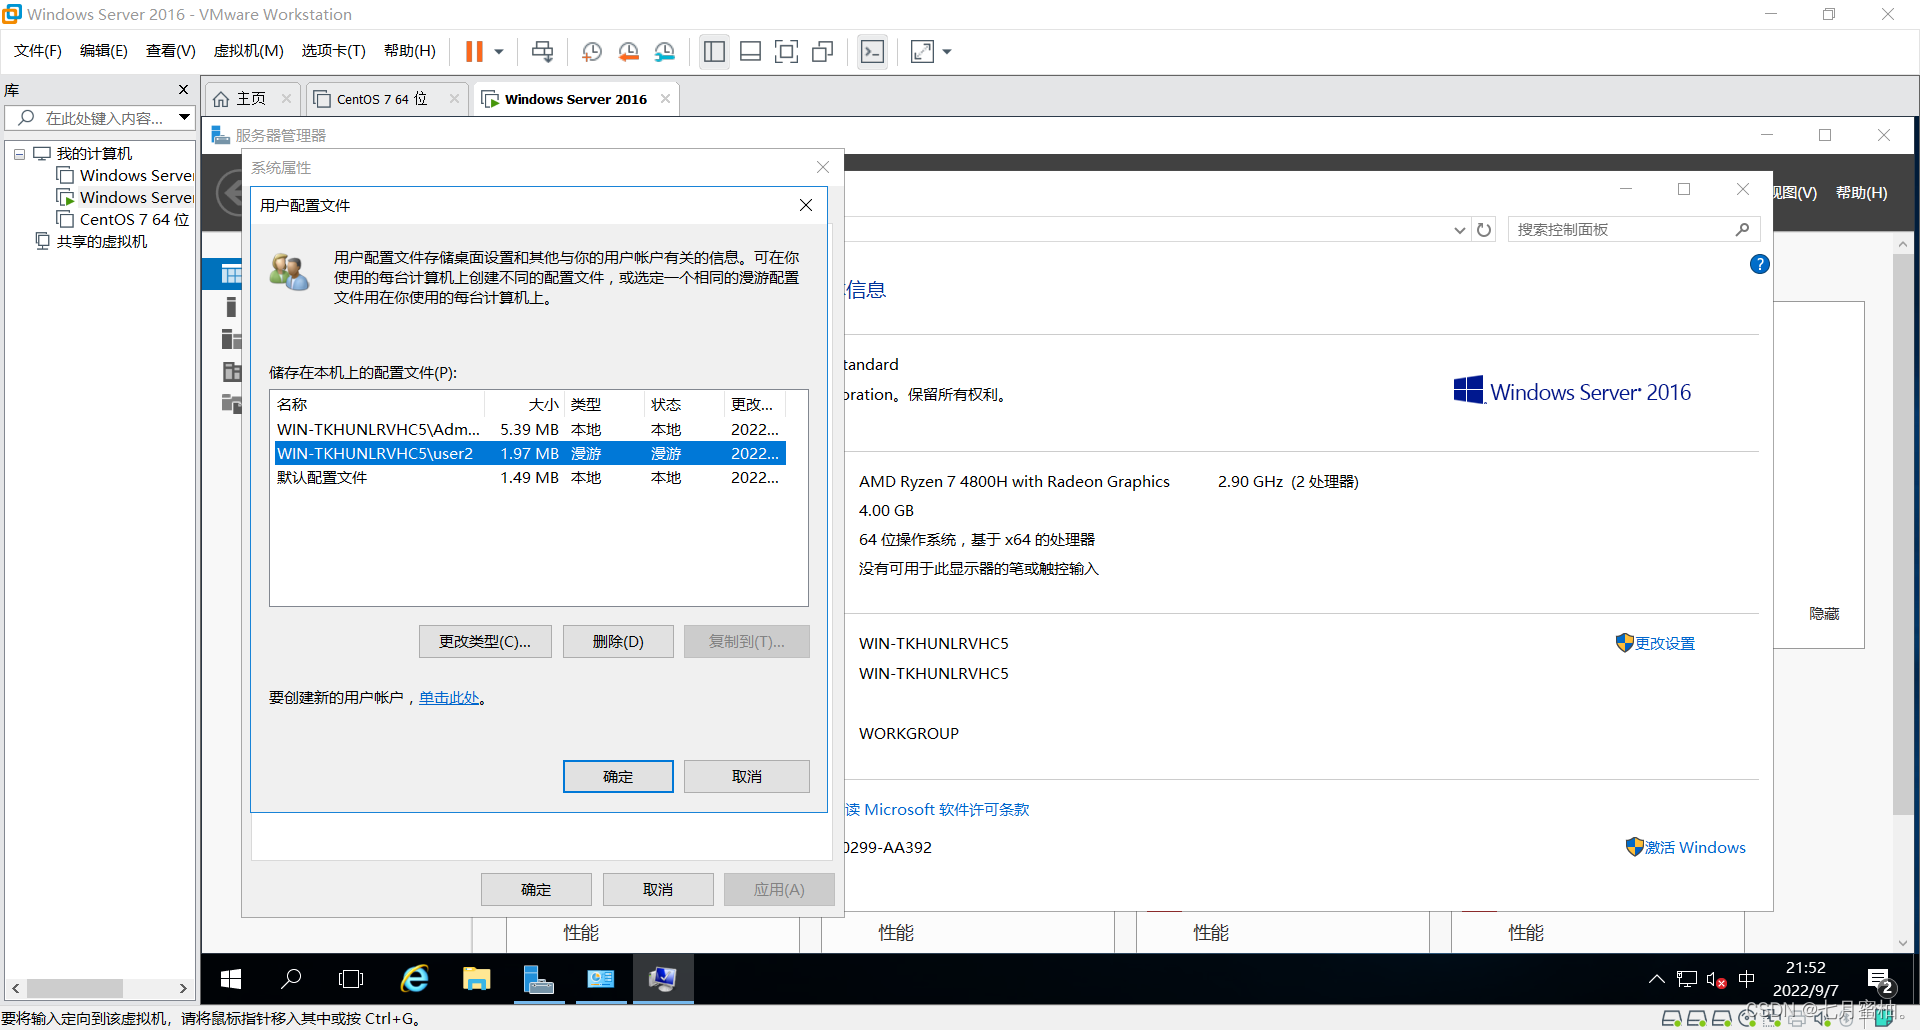Image resolution: width=1920 pixels, height=1030 pixels.
Task: Switch to Server Manager on taskbar
Action: (539, 980)
